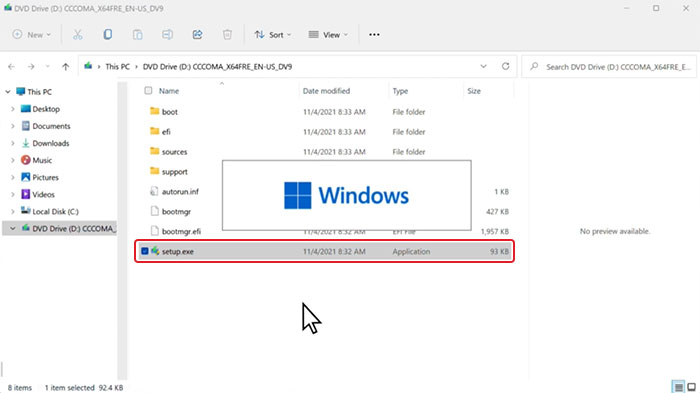Switch to details view icon in status bar
Image resolution: width=700 pixels, height=393 pixels.
click(678, 387)
